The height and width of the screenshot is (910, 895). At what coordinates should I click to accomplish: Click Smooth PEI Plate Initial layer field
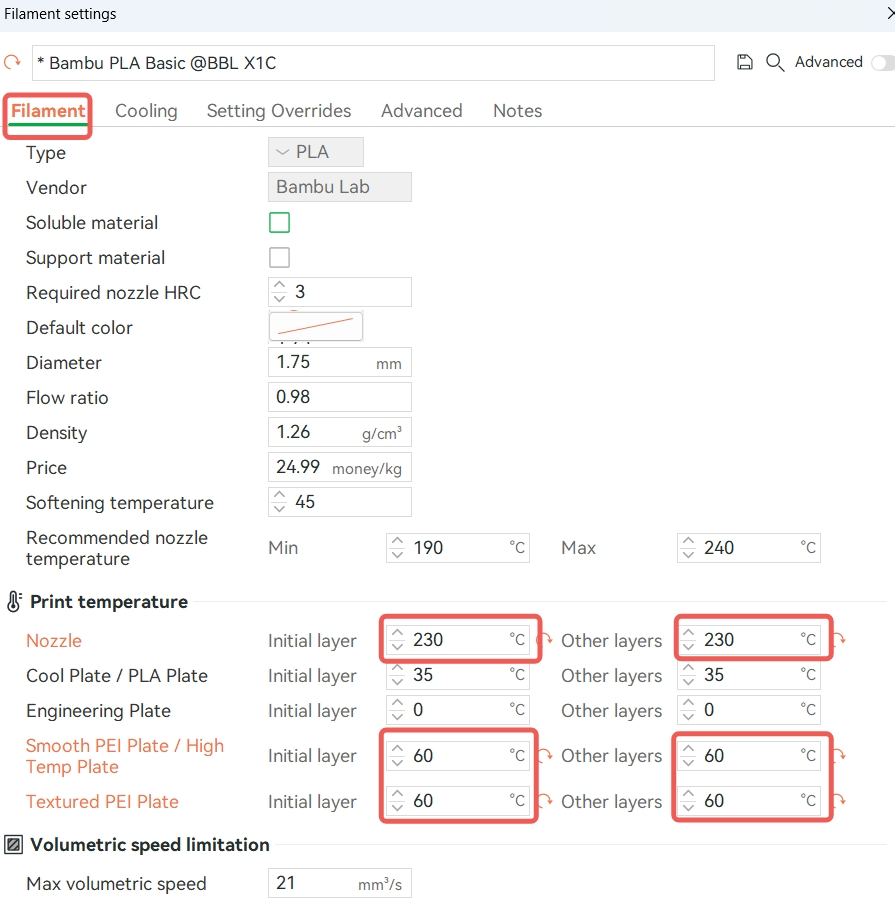point(457,756)
